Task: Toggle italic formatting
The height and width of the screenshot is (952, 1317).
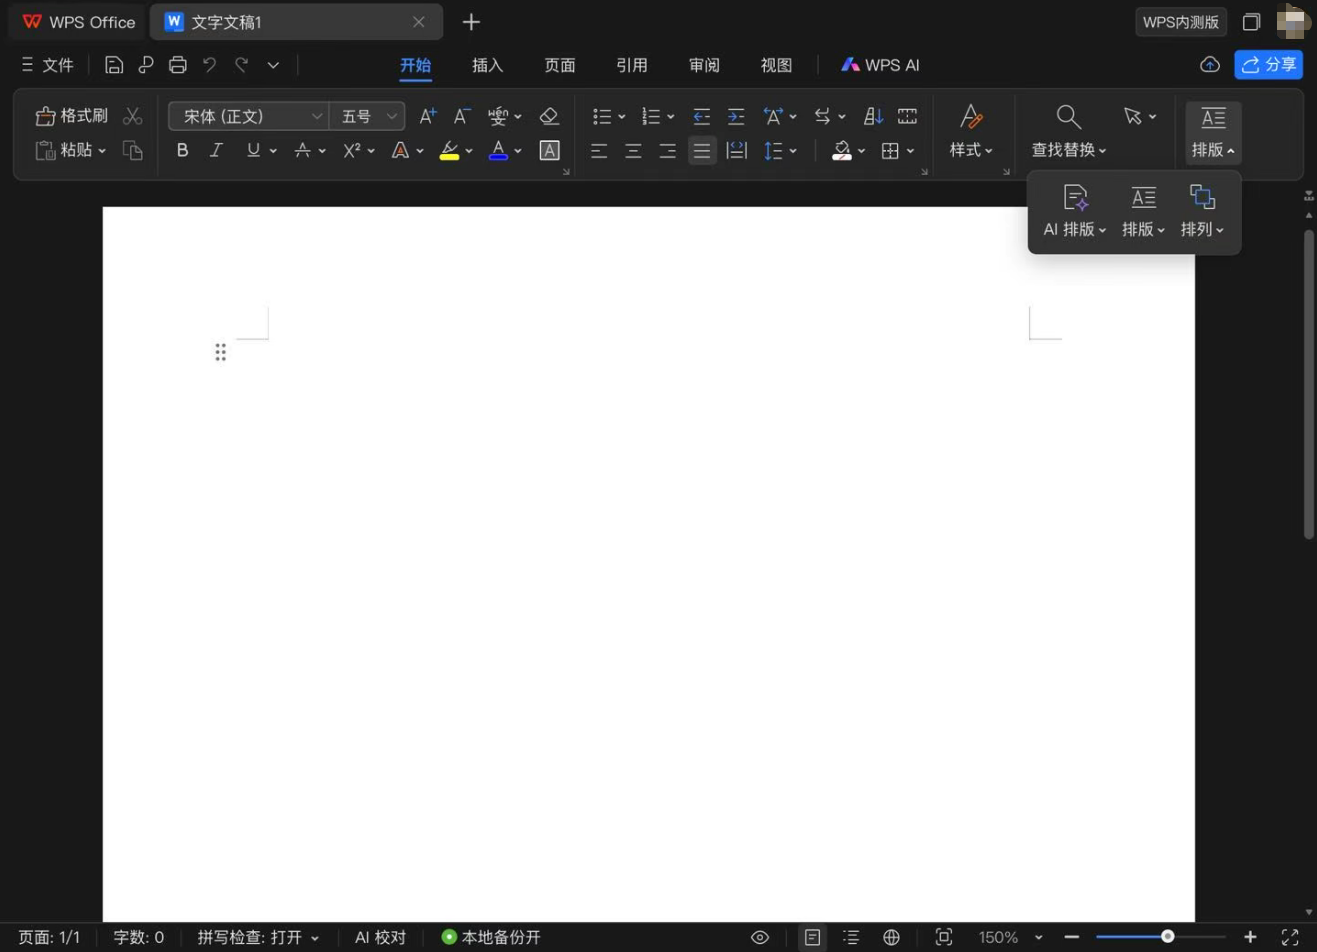Action: [215, 150]
